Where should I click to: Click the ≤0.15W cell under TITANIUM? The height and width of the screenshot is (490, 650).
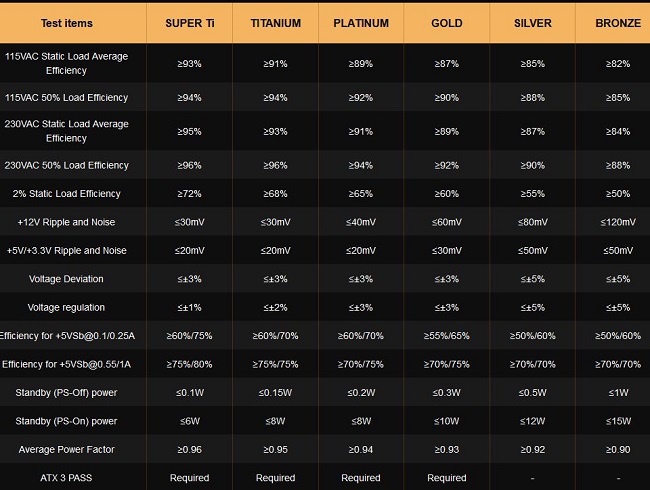[275, 392]
